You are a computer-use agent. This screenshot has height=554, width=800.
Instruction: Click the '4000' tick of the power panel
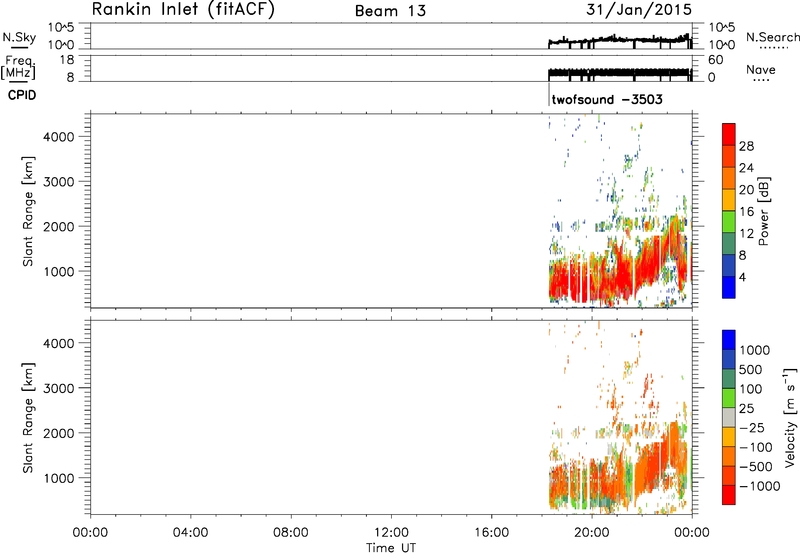pos(59,137)
